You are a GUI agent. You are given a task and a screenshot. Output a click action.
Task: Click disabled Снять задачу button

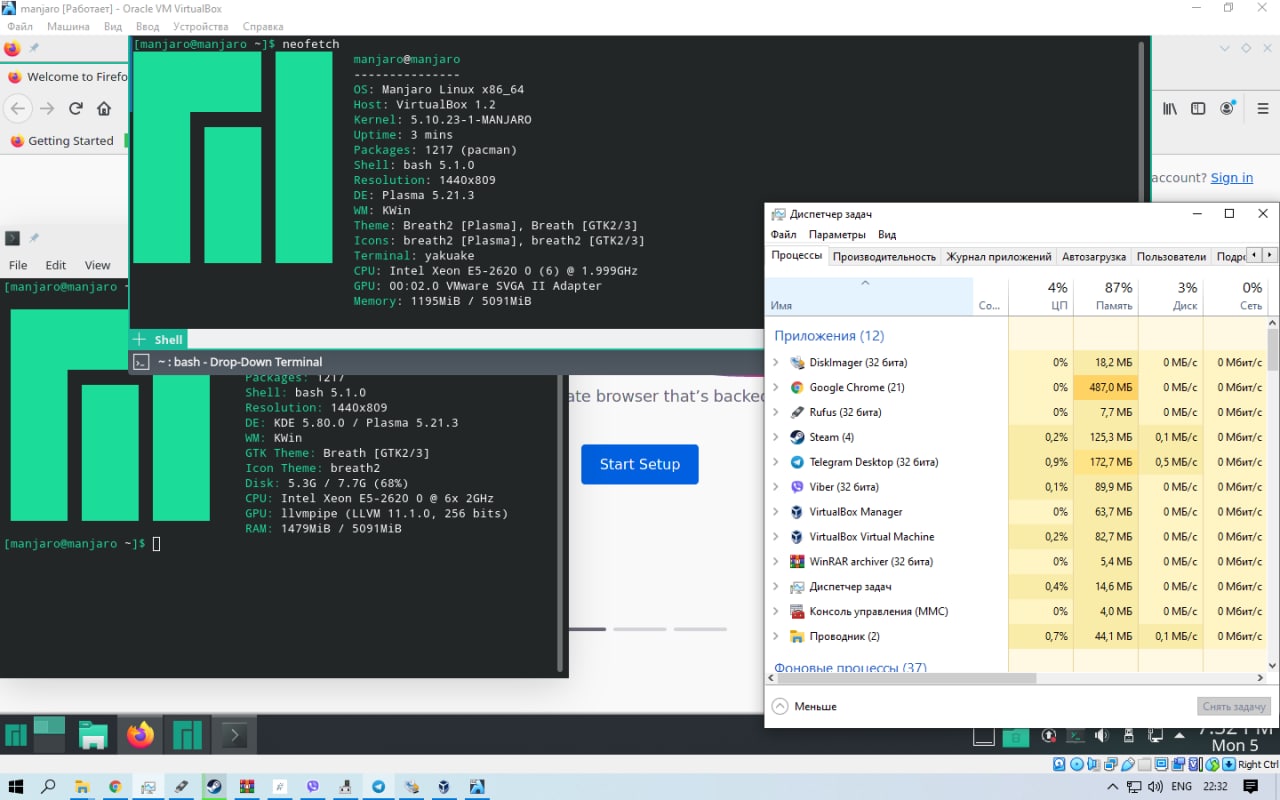[x=1234, y=706]
